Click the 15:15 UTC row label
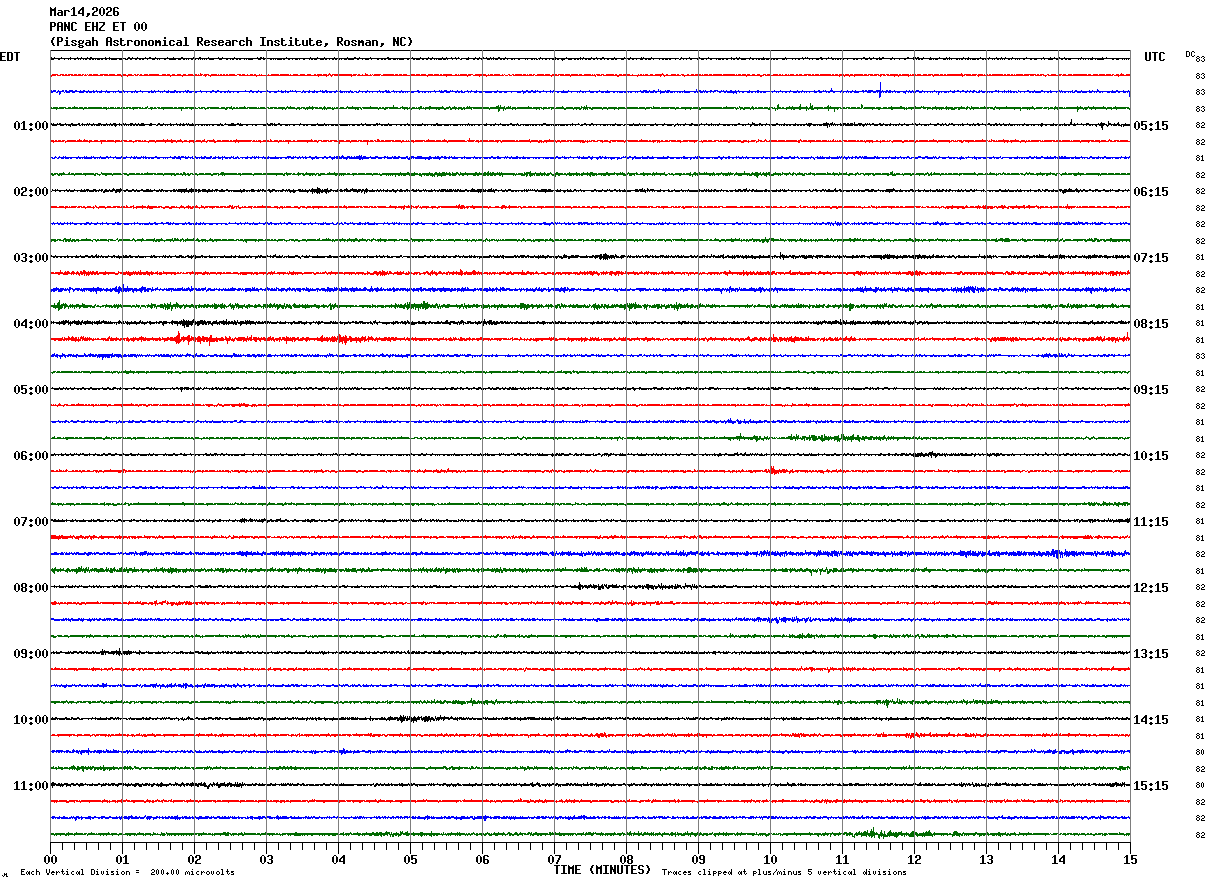Screen dimensions: 1210x886 [x=1151, y=786]
